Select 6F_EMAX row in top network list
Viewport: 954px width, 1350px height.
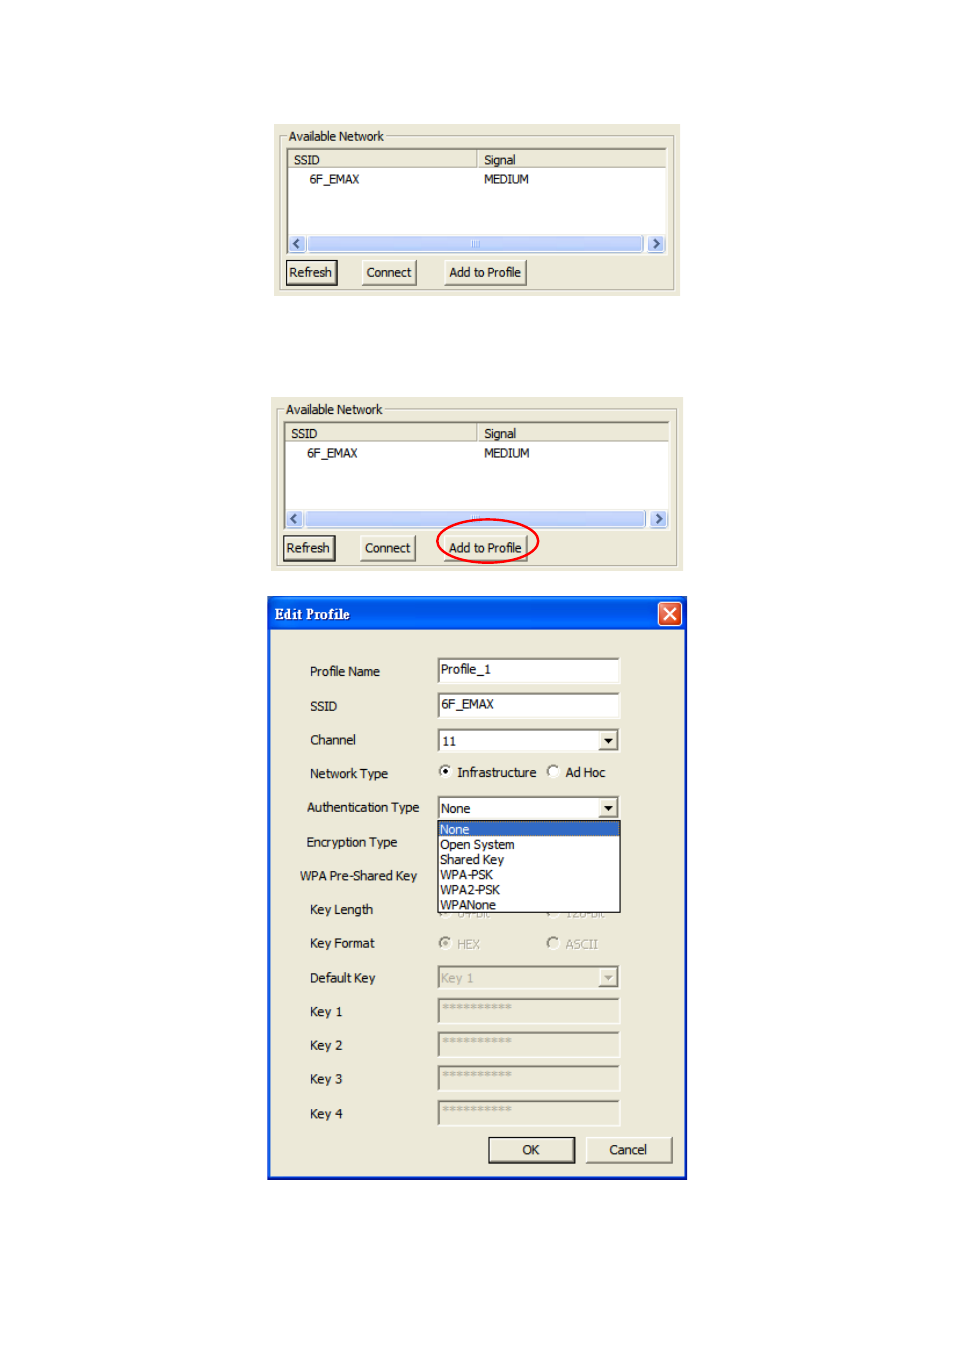(476, 180)
